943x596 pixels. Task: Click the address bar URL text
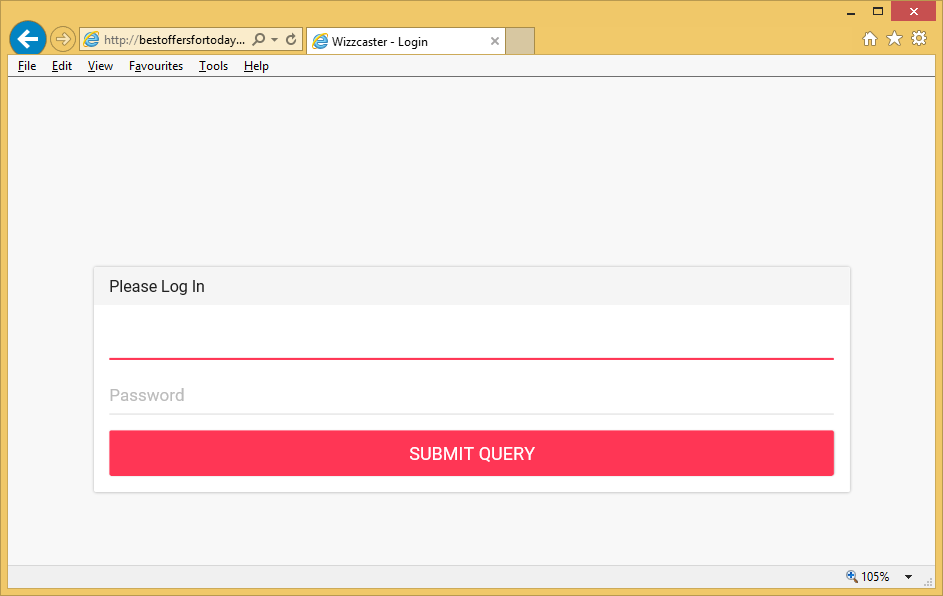point(174,40)
